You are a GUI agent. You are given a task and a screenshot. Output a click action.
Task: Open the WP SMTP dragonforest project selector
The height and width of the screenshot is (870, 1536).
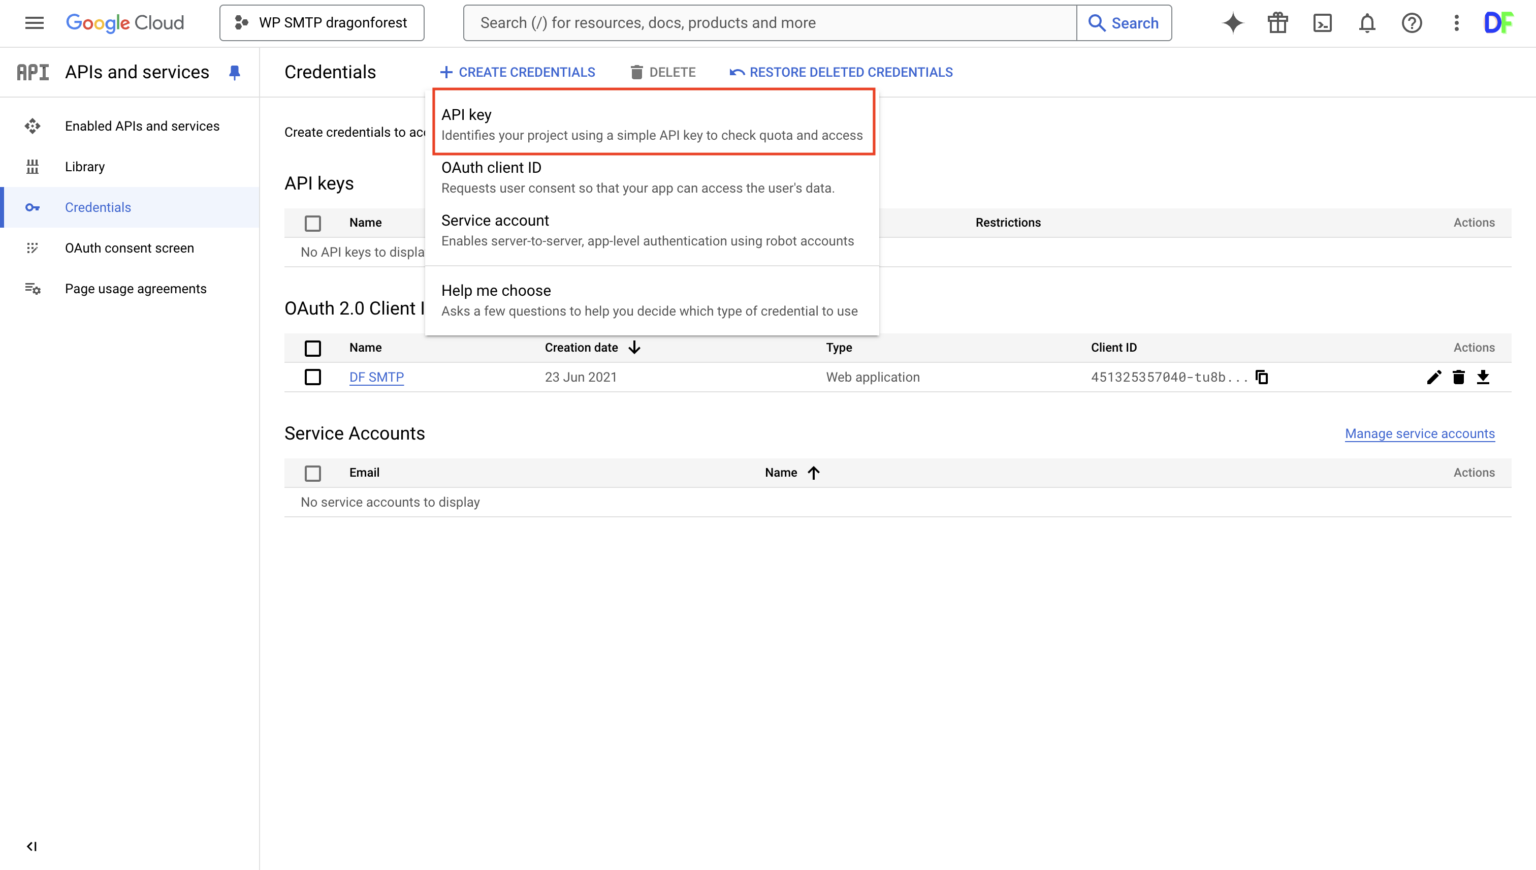point(322,23)
